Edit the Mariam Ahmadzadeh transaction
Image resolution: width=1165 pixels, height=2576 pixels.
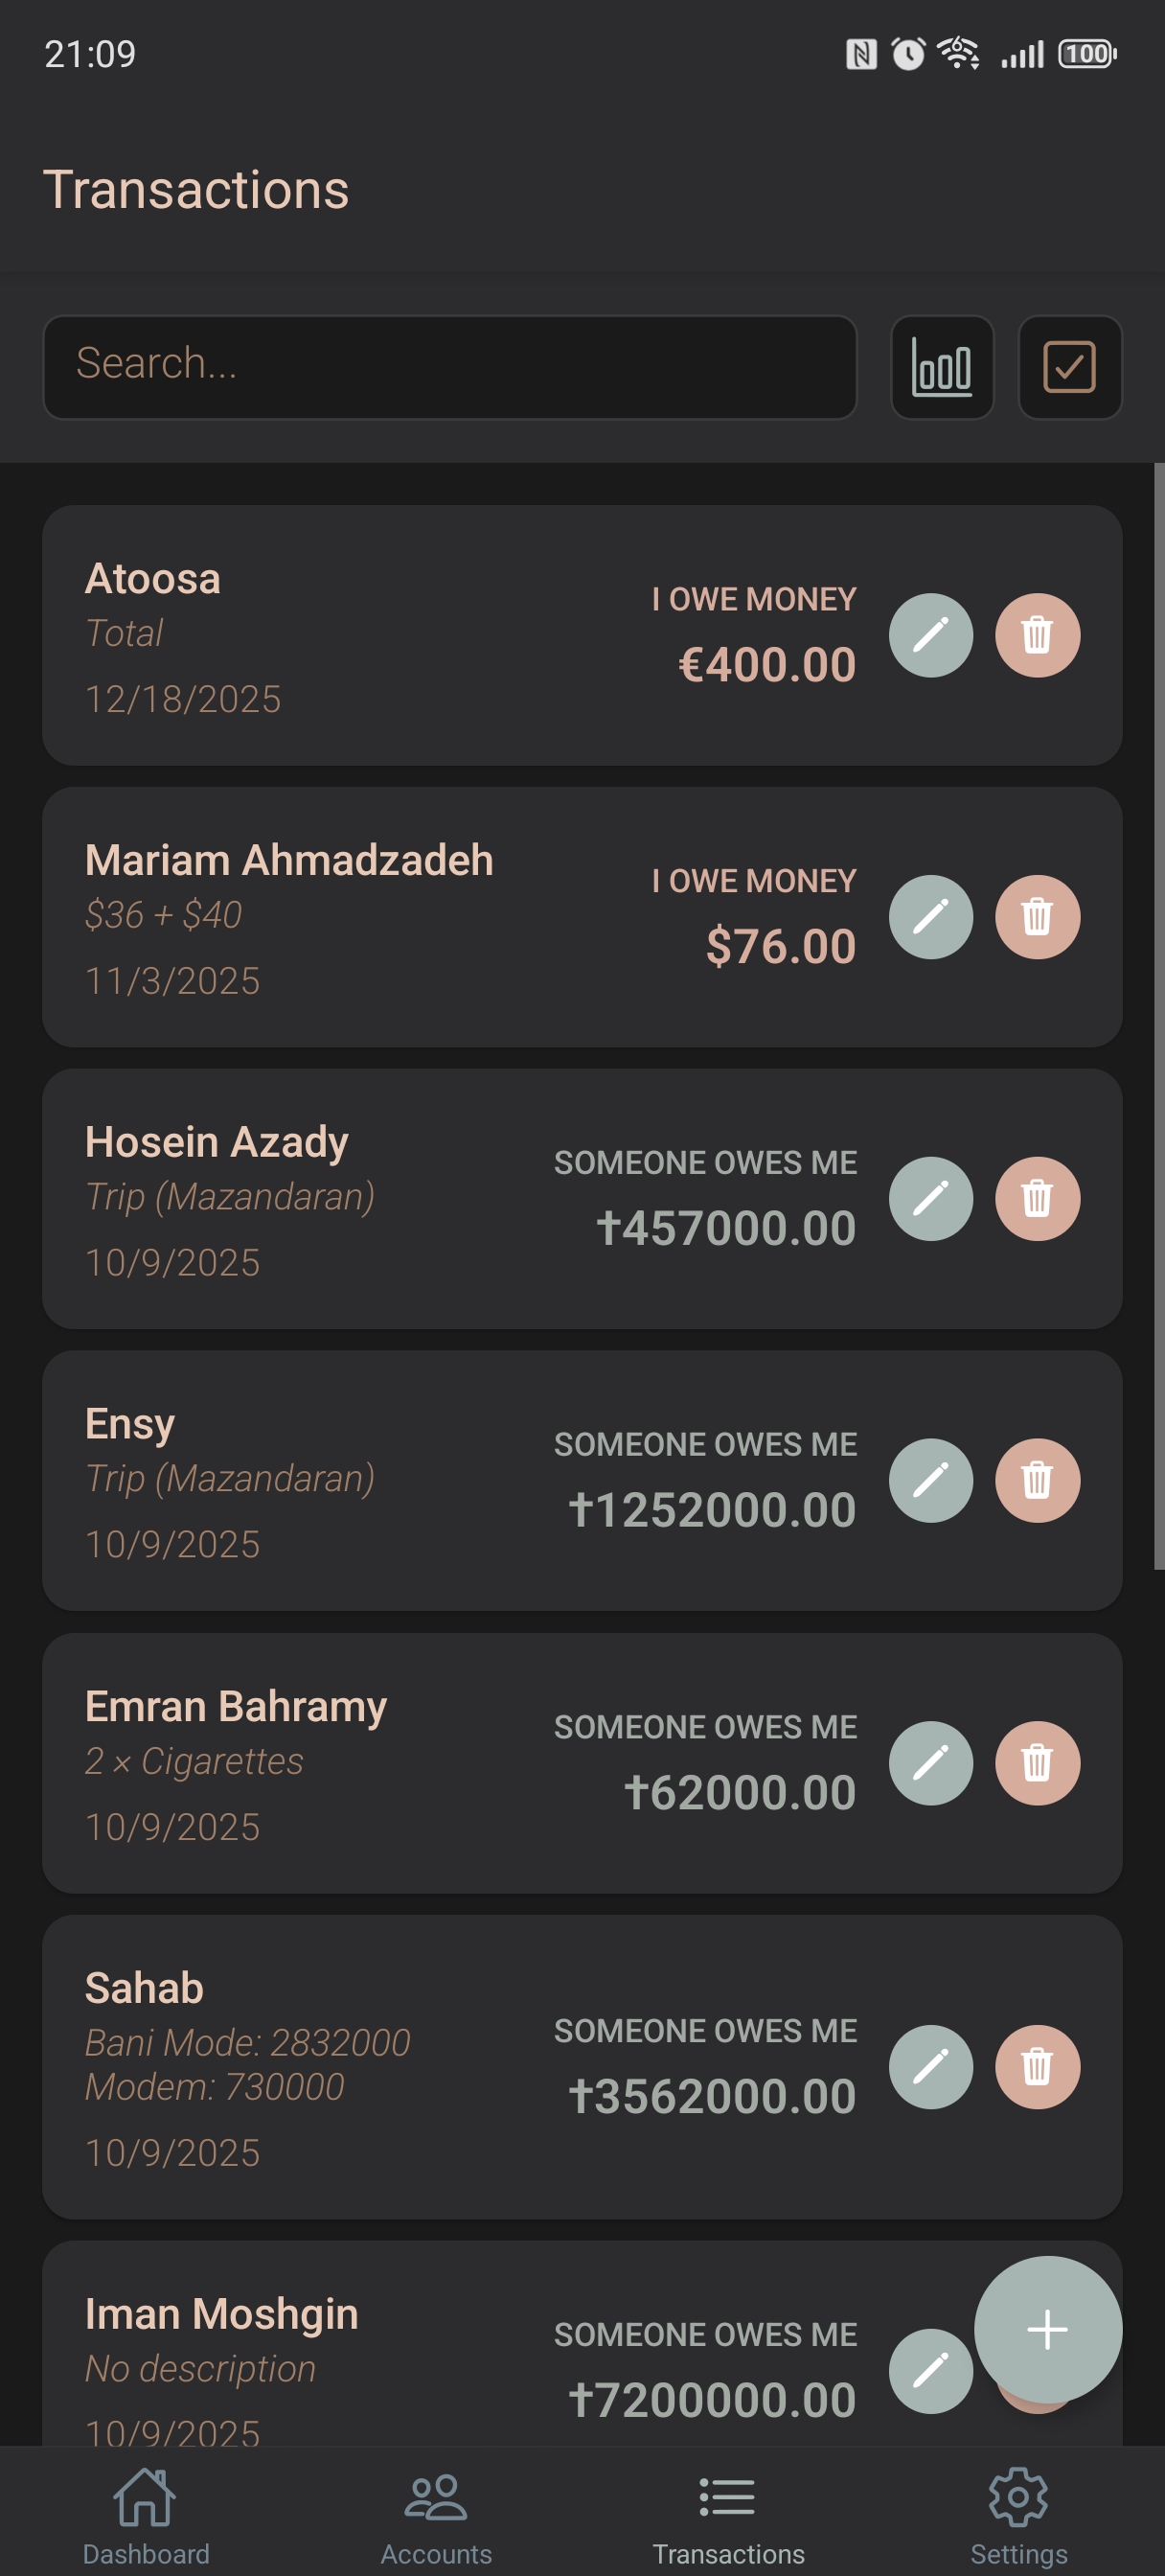[x=930, y=917]
